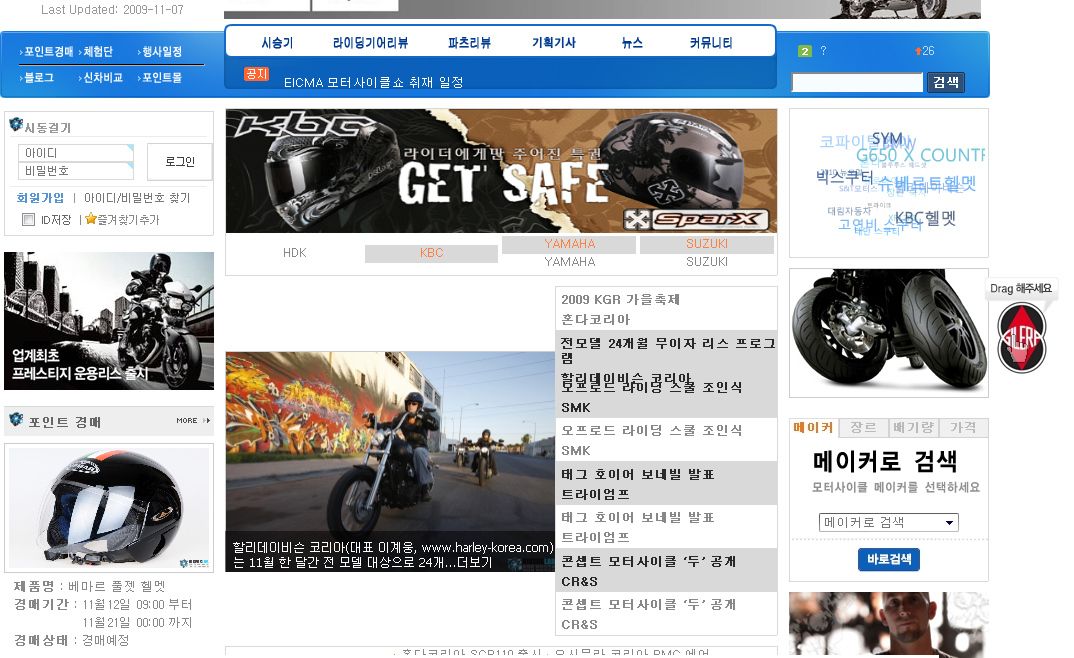Click the orange 공지 notice badge
1074x658 pixels.
pos(257,74)
